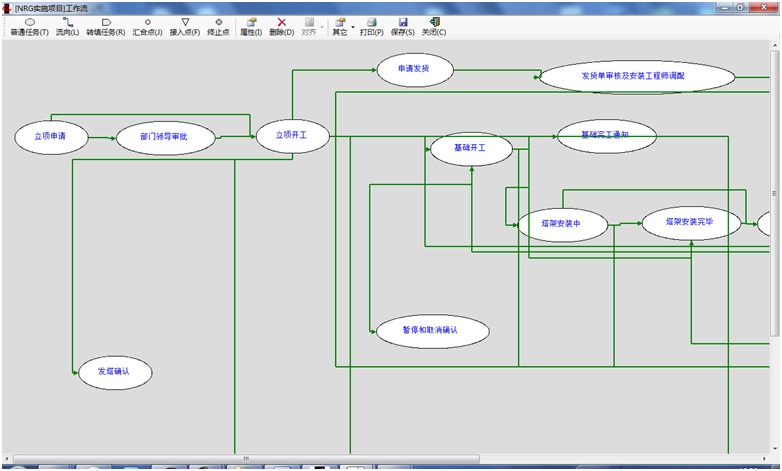The width and height of the screenshot is (782, 471).
Task: Select the 立项申请 workflow node
Action: [43, 136]
